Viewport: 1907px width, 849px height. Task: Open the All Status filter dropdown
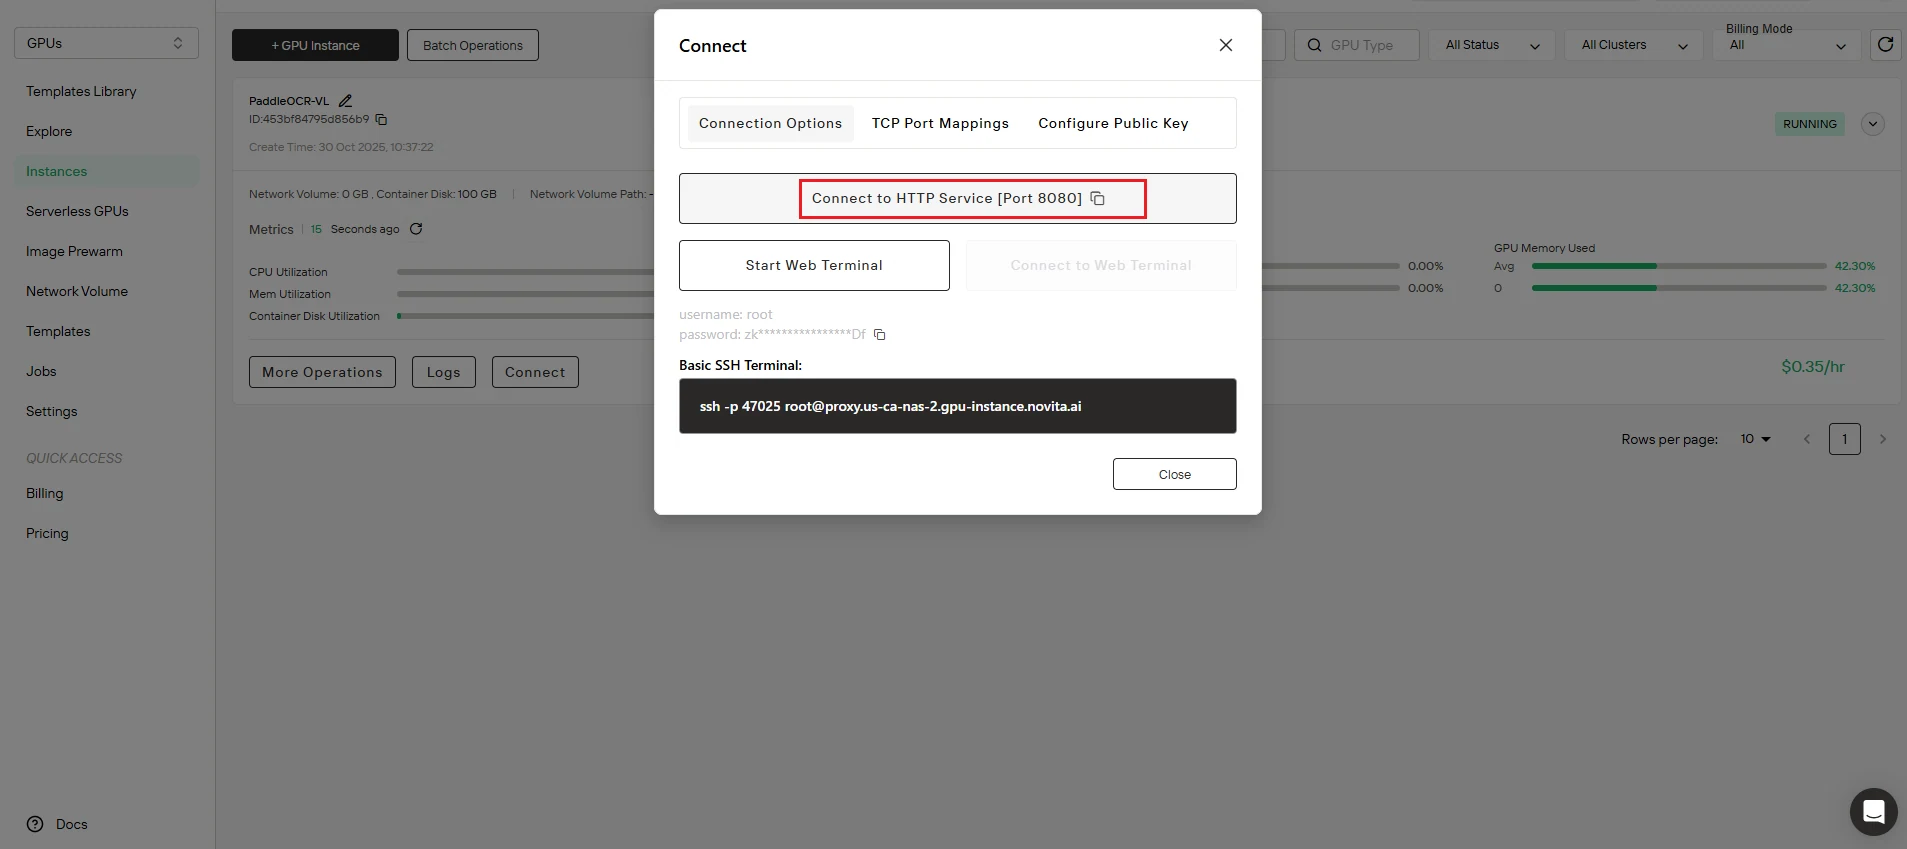(1492, 45)
